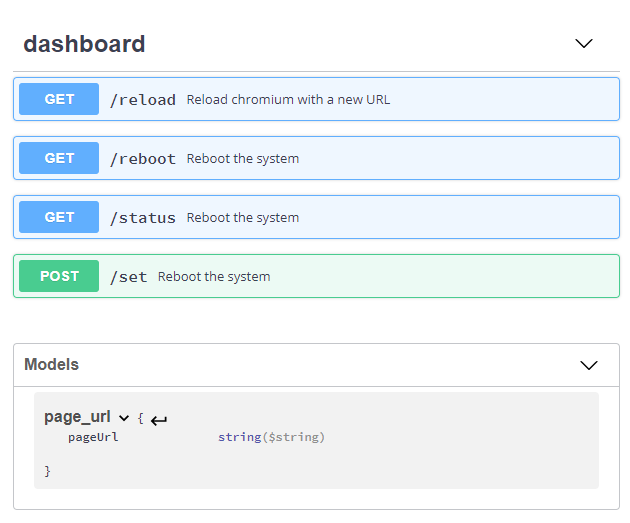
Task: Click the GET badge for /reload
Action: 59,99
